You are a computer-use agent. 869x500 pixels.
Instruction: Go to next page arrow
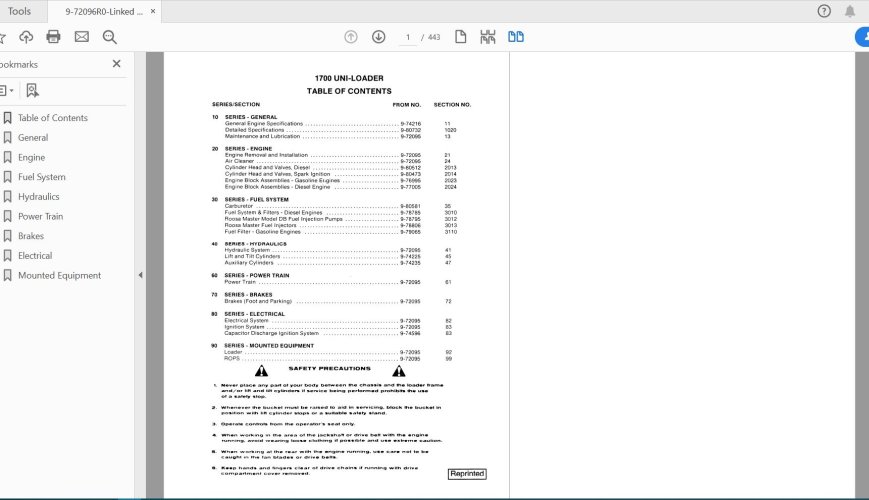tap(378, 37)
